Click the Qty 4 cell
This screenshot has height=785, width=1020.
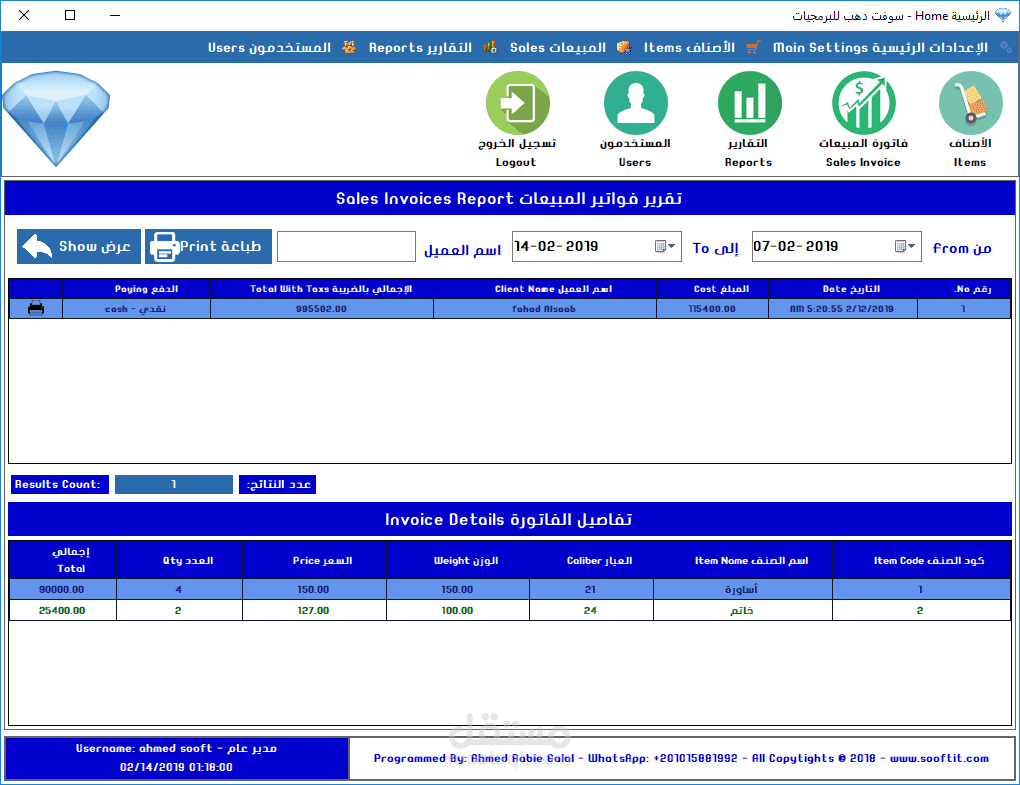(179, 589)
